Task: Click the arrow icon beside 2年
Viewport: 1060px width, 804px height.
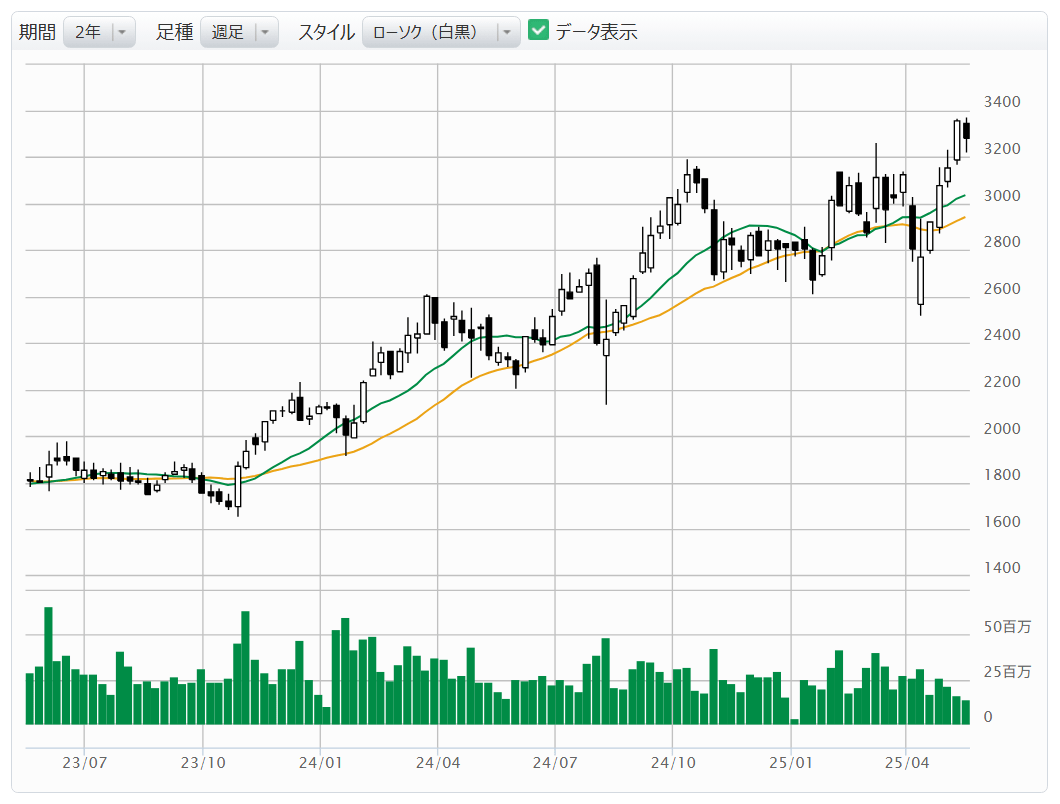Action: tap(122, 32)
